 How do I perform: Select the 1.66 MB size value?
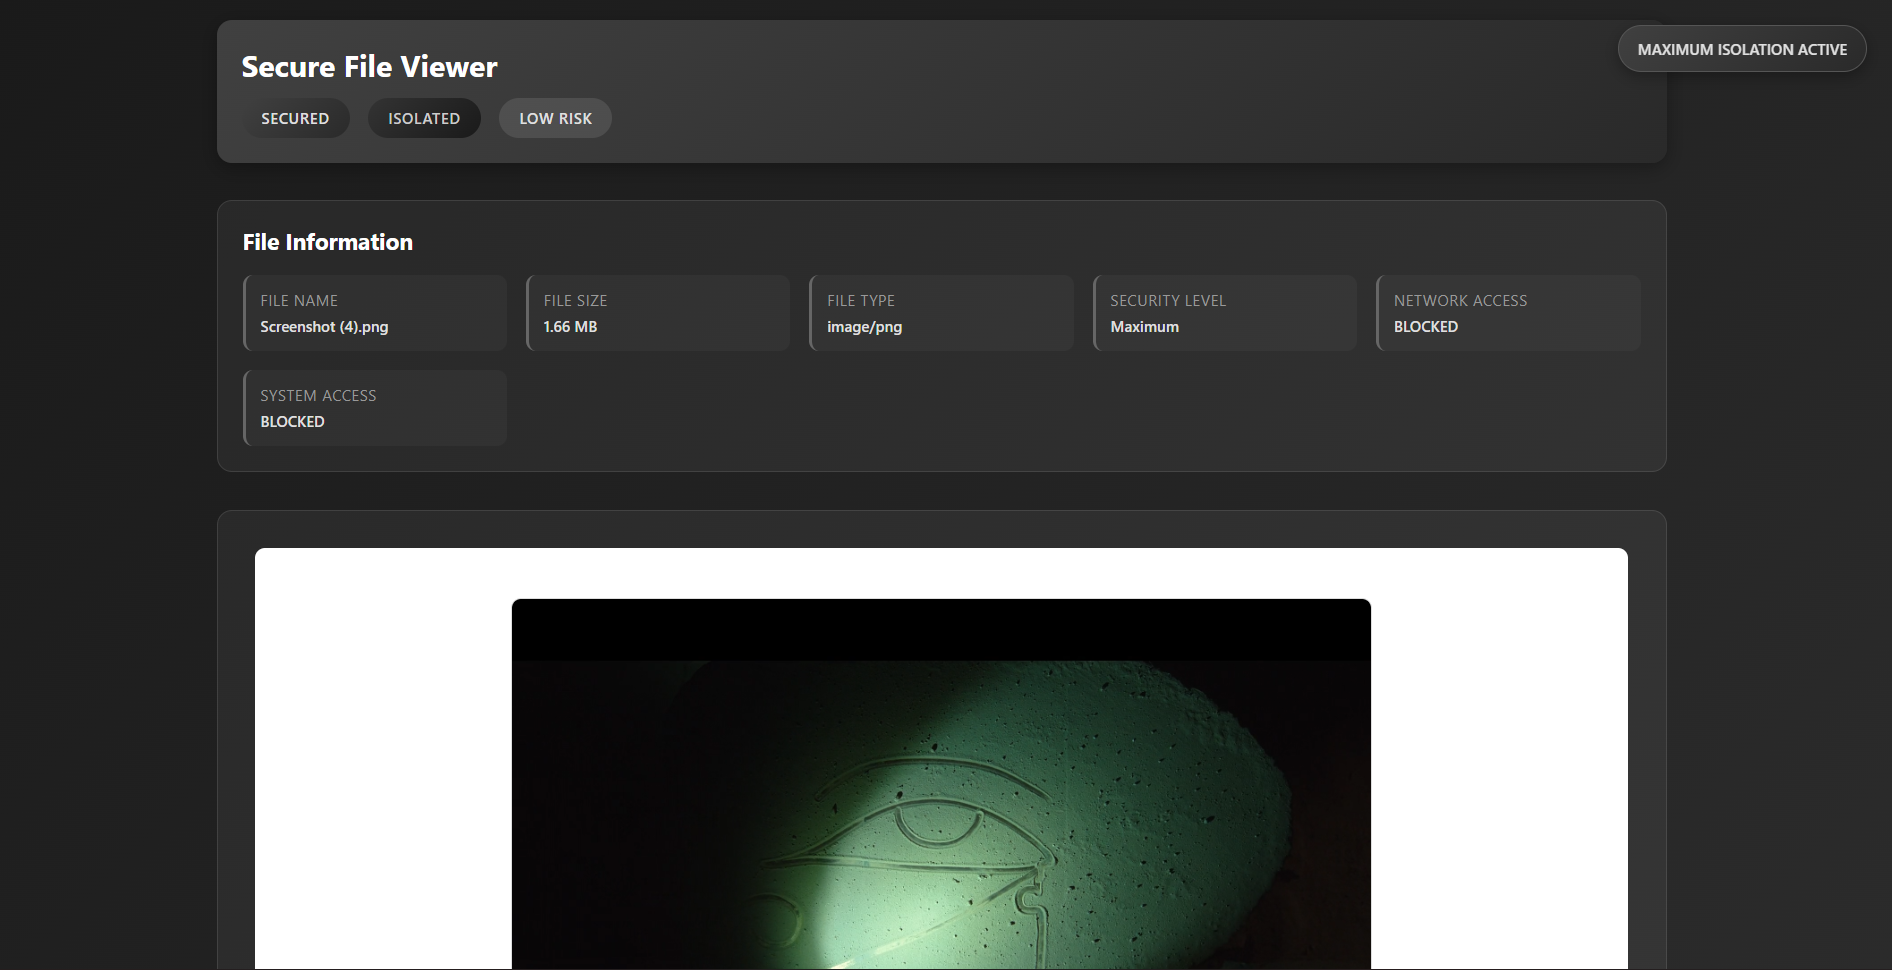570,327
